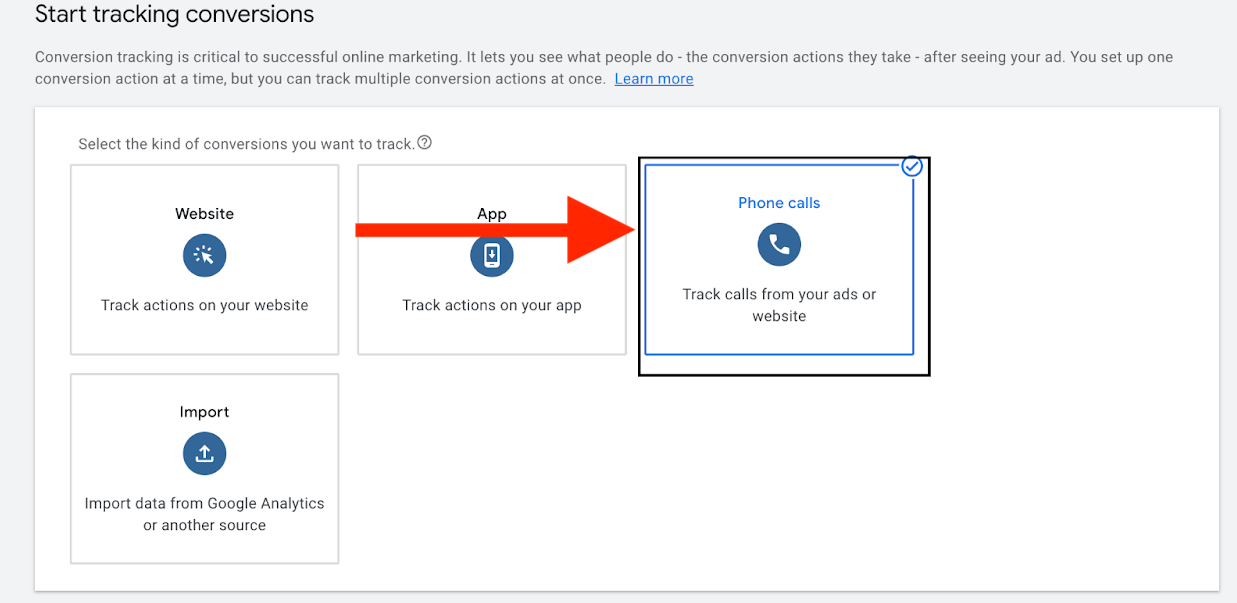Click the red arrow annotation head

(x=600, y=230)
